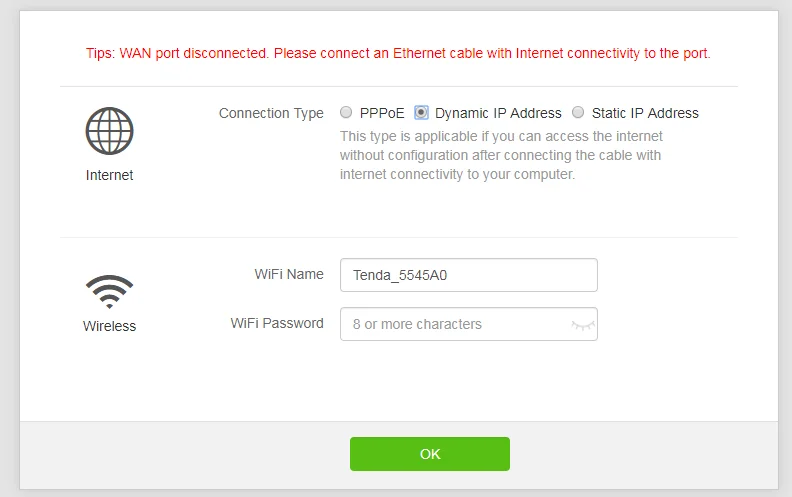Click the PPPoE label text

pyautogui.click(x=382, y=113)
